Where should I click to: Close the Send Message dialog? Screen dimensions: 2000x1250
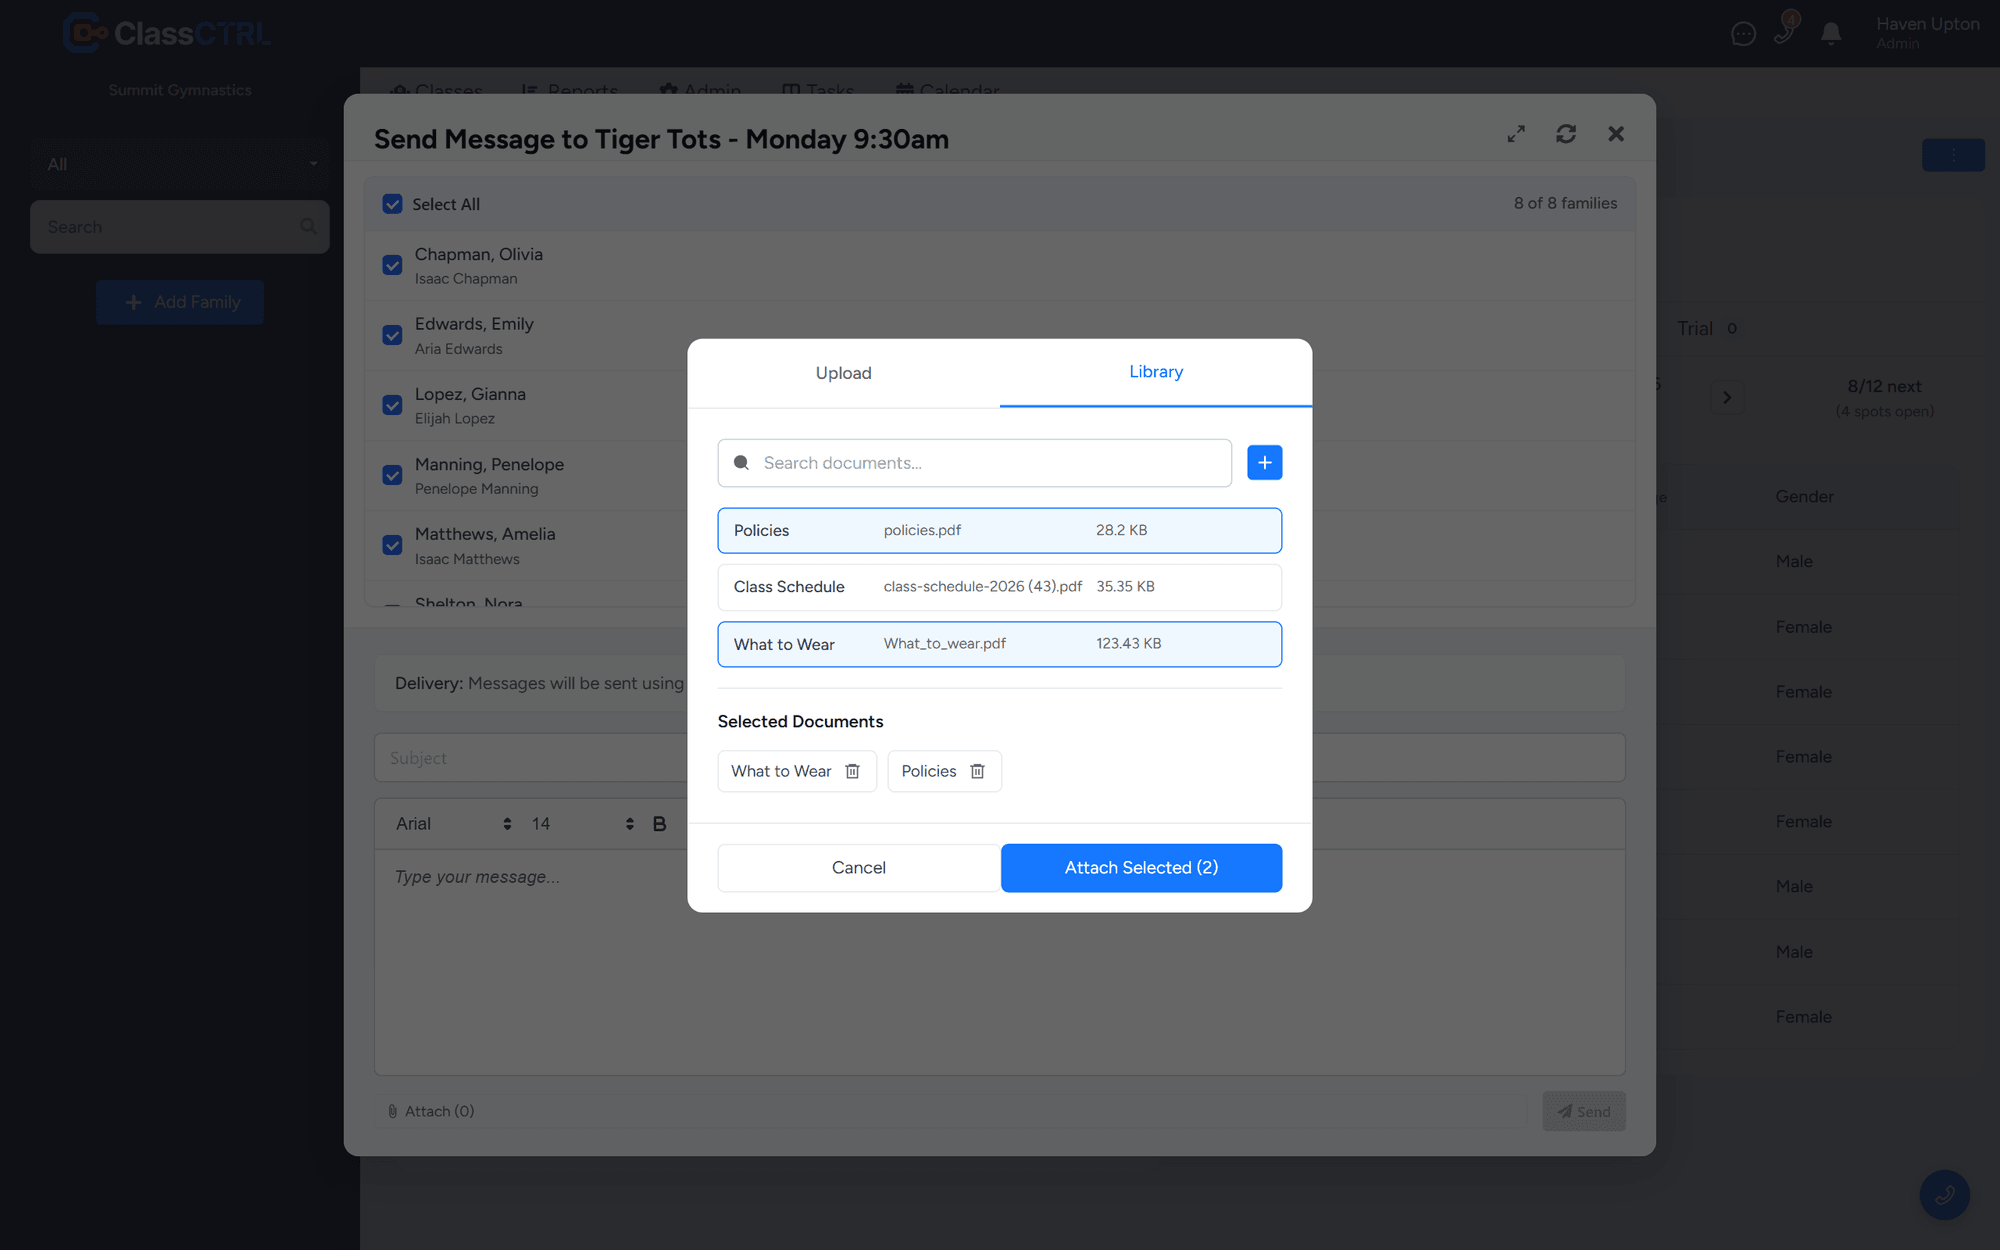(x=1616, y=134)
